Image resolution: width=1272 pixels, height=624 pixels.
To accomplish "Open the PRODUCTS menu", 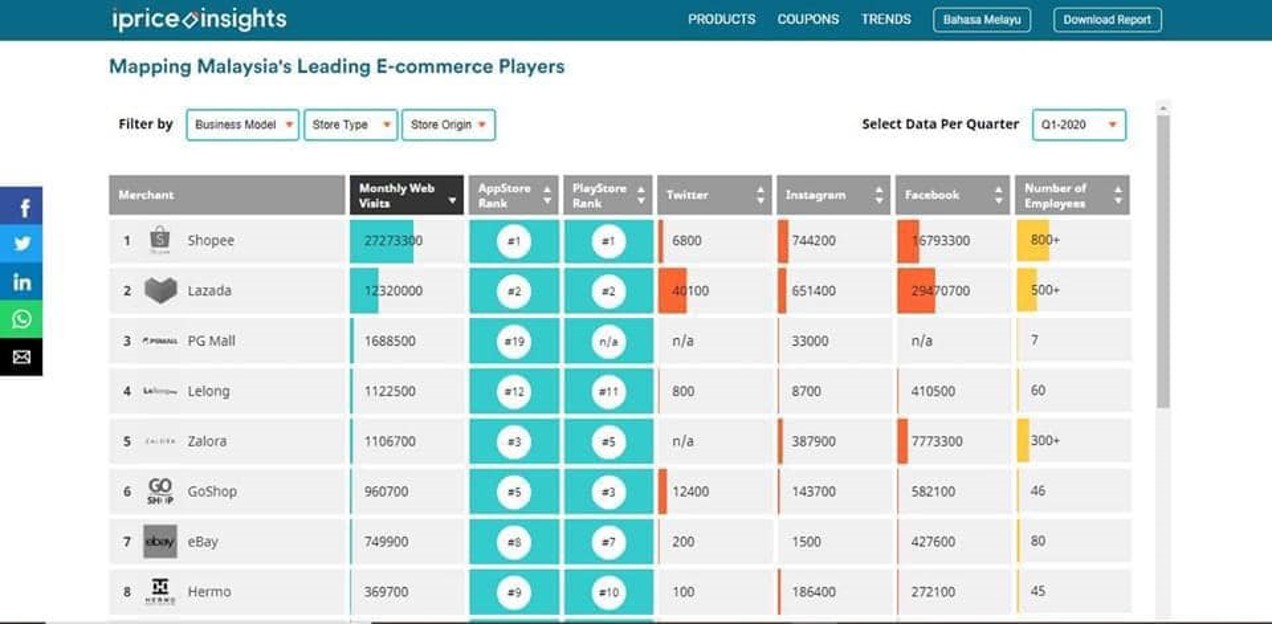I will 722,19.
